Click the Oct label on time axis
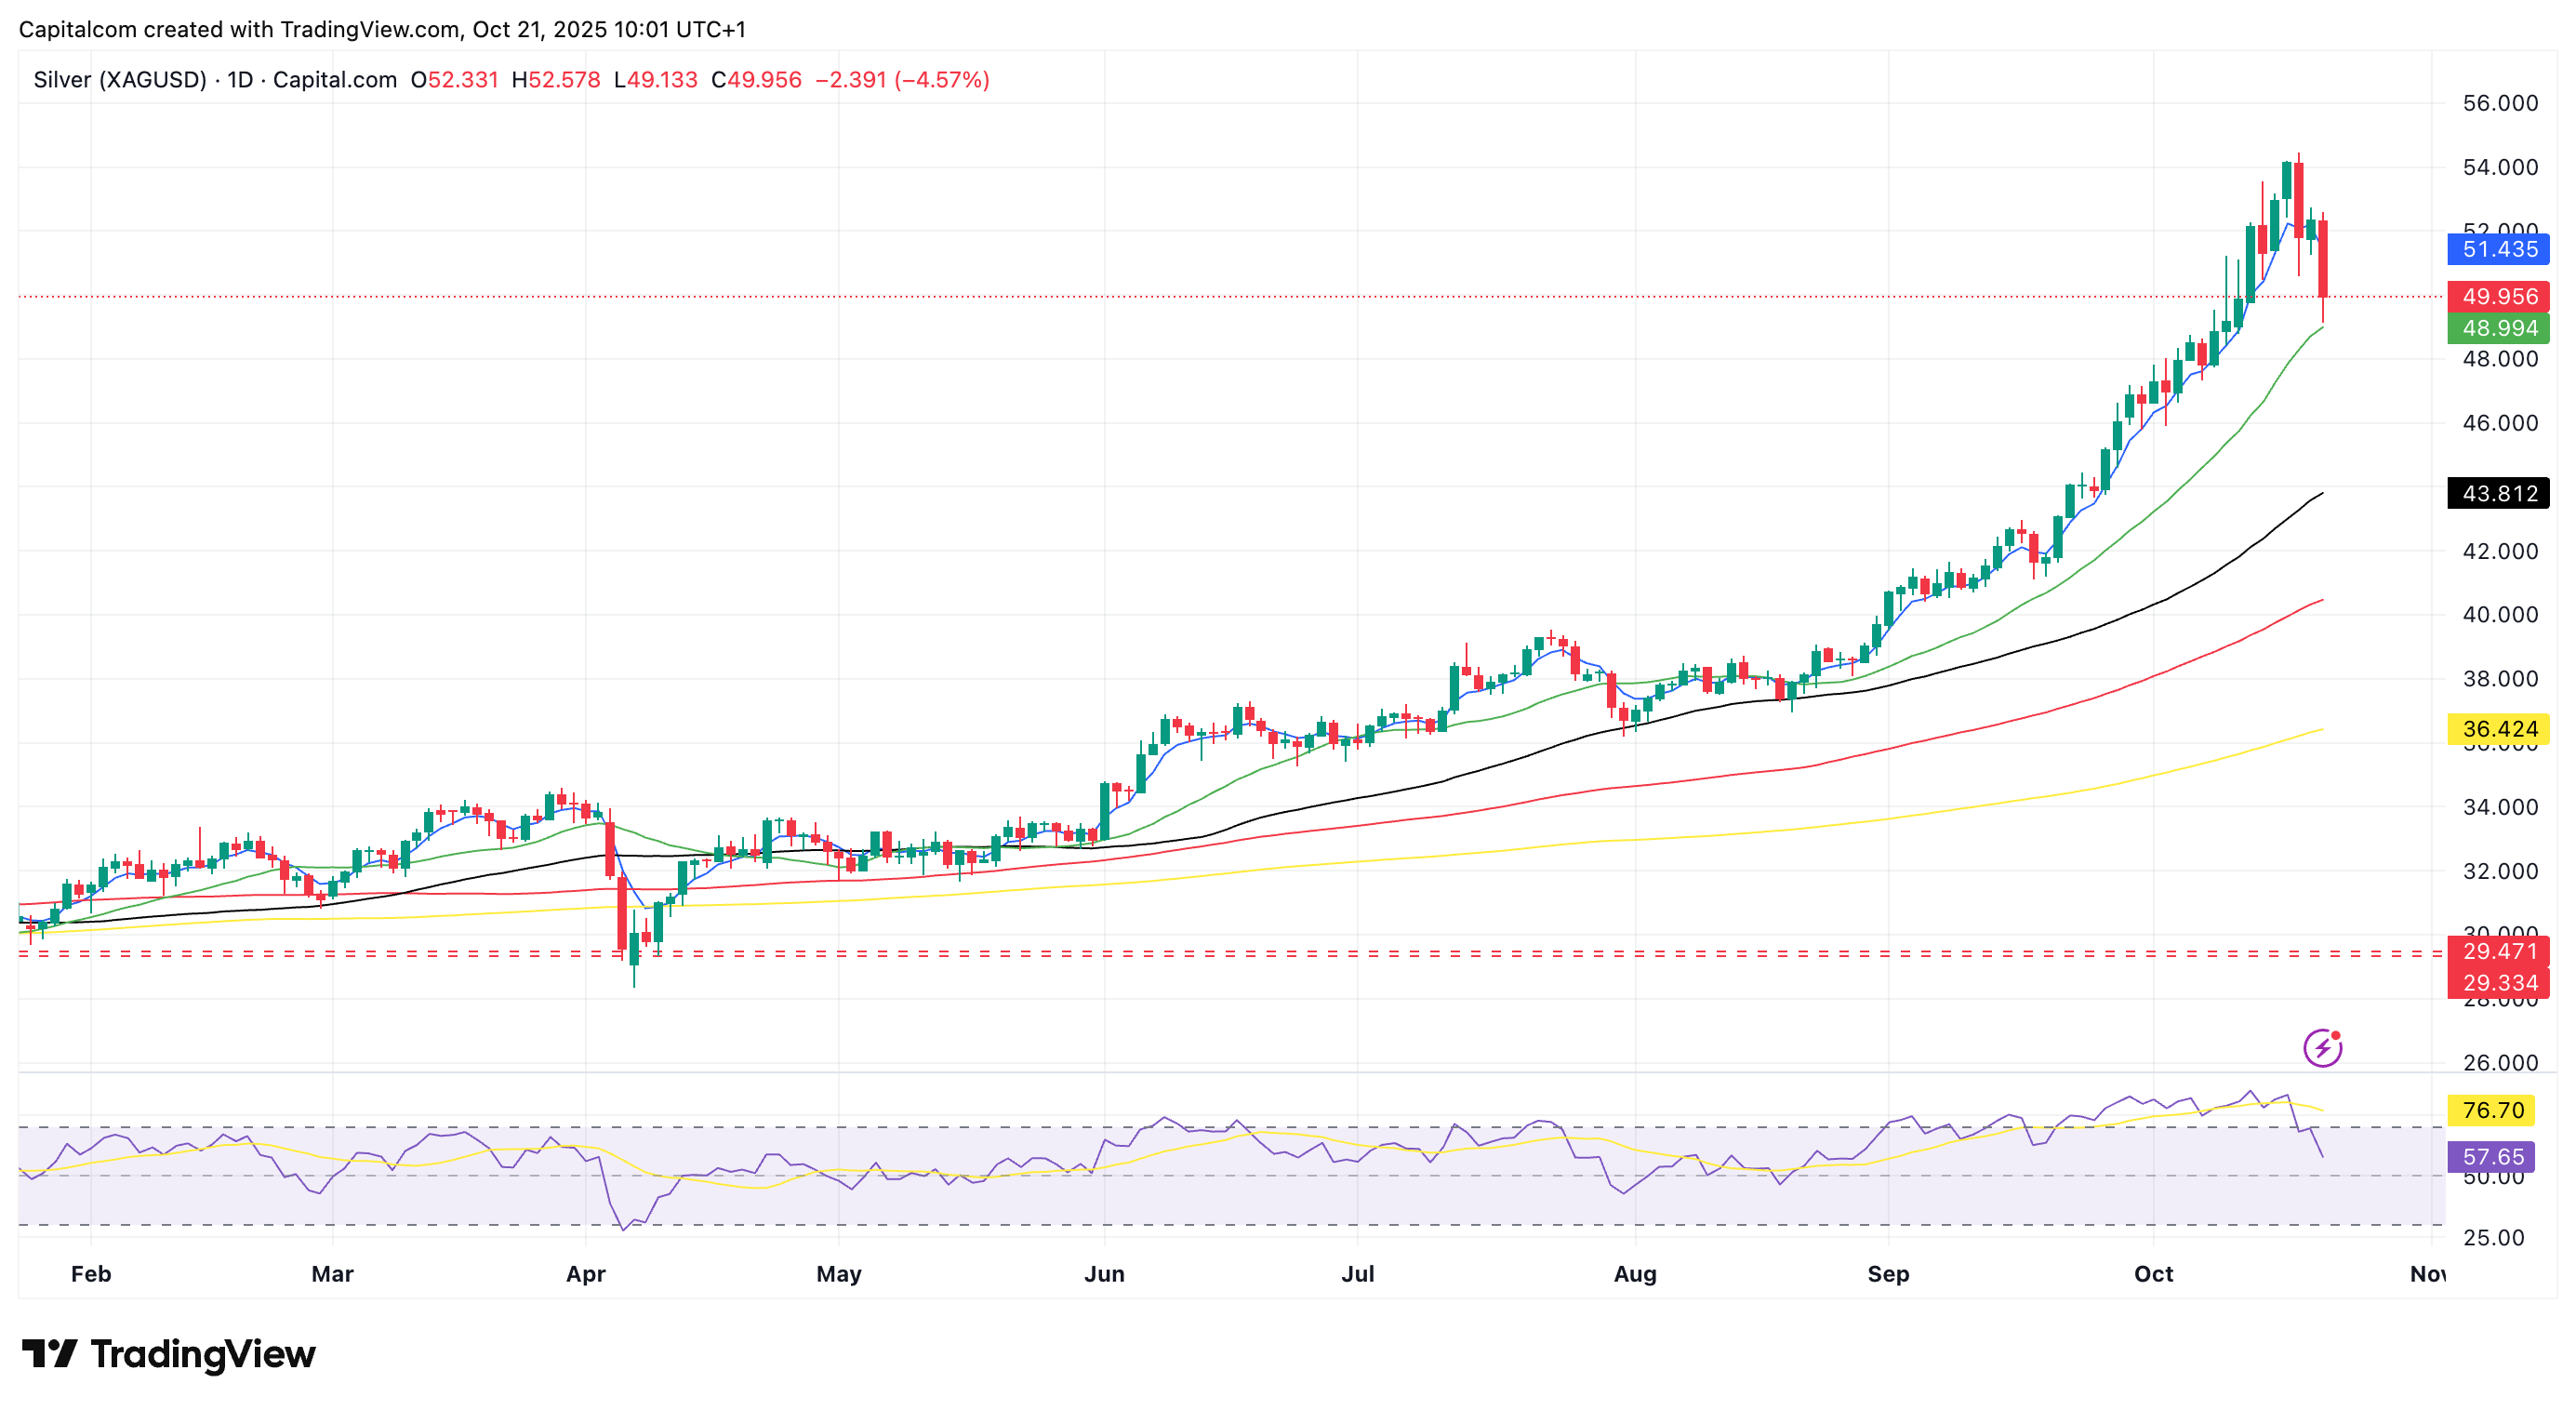 2153,1274
